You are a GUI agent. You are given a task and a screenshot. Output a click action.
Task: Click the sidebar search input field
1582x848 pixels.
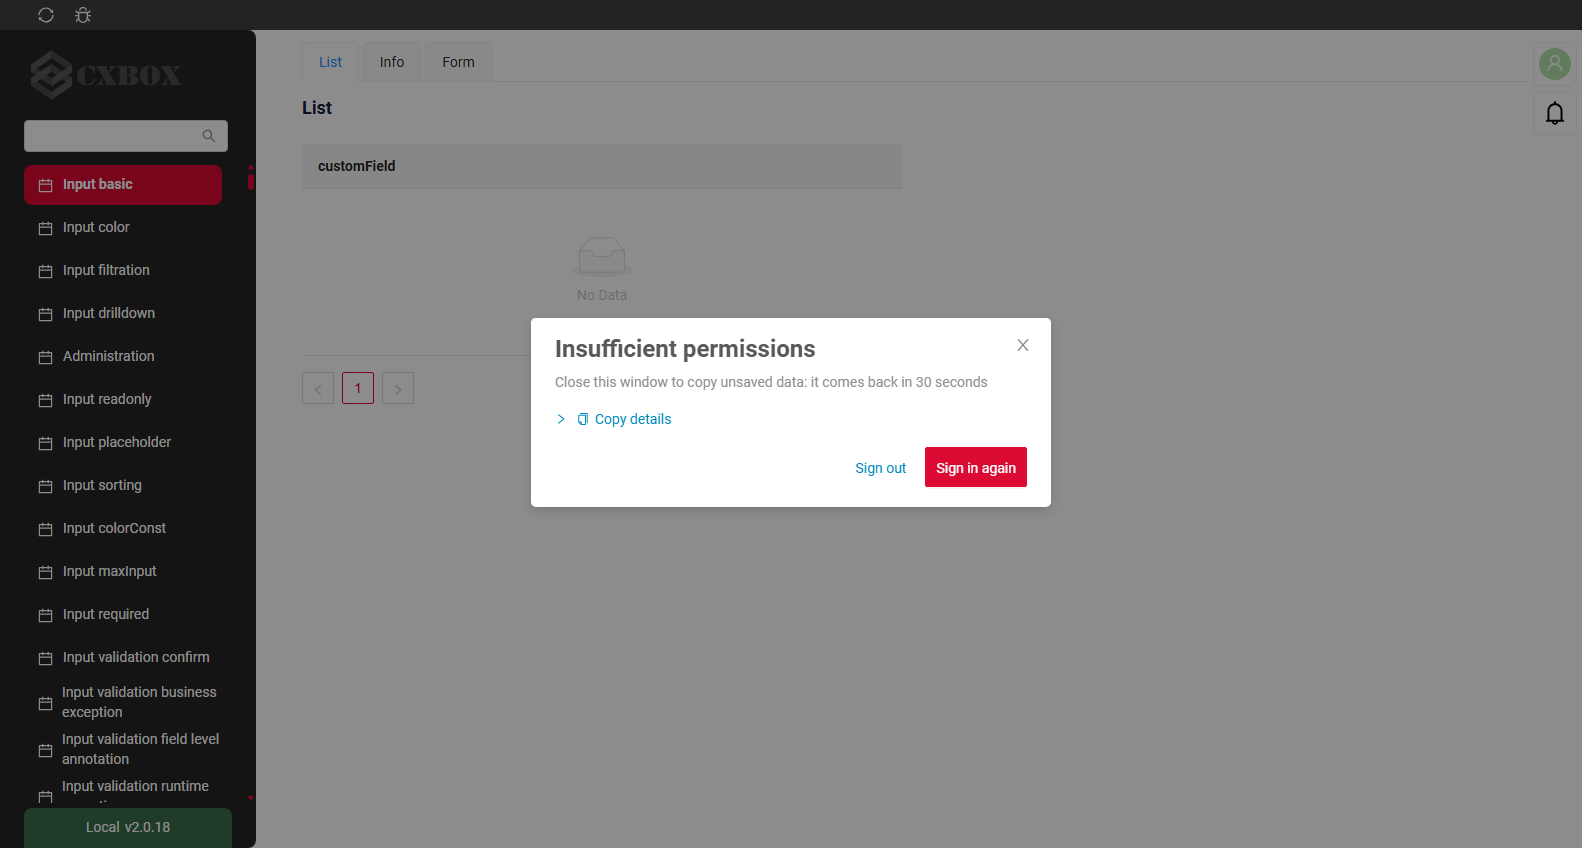126,136
